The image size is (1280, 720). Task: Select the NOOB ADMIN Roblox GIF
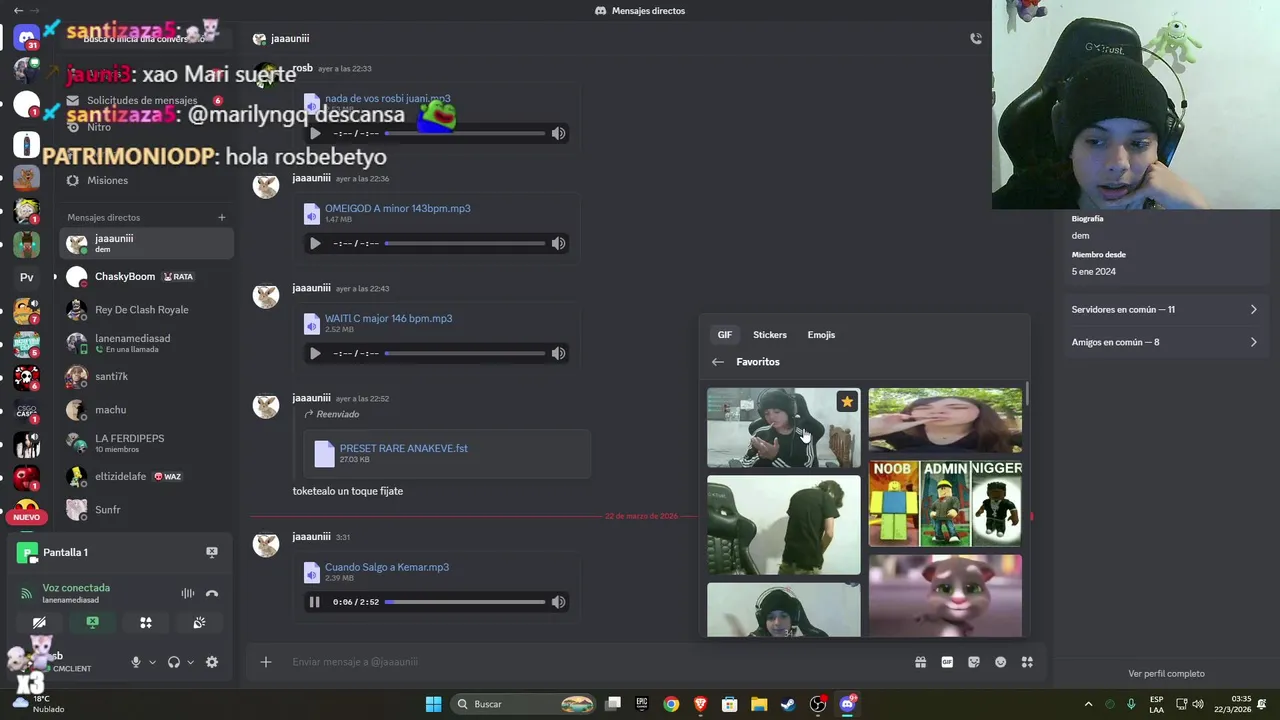[x=945, y=504]
